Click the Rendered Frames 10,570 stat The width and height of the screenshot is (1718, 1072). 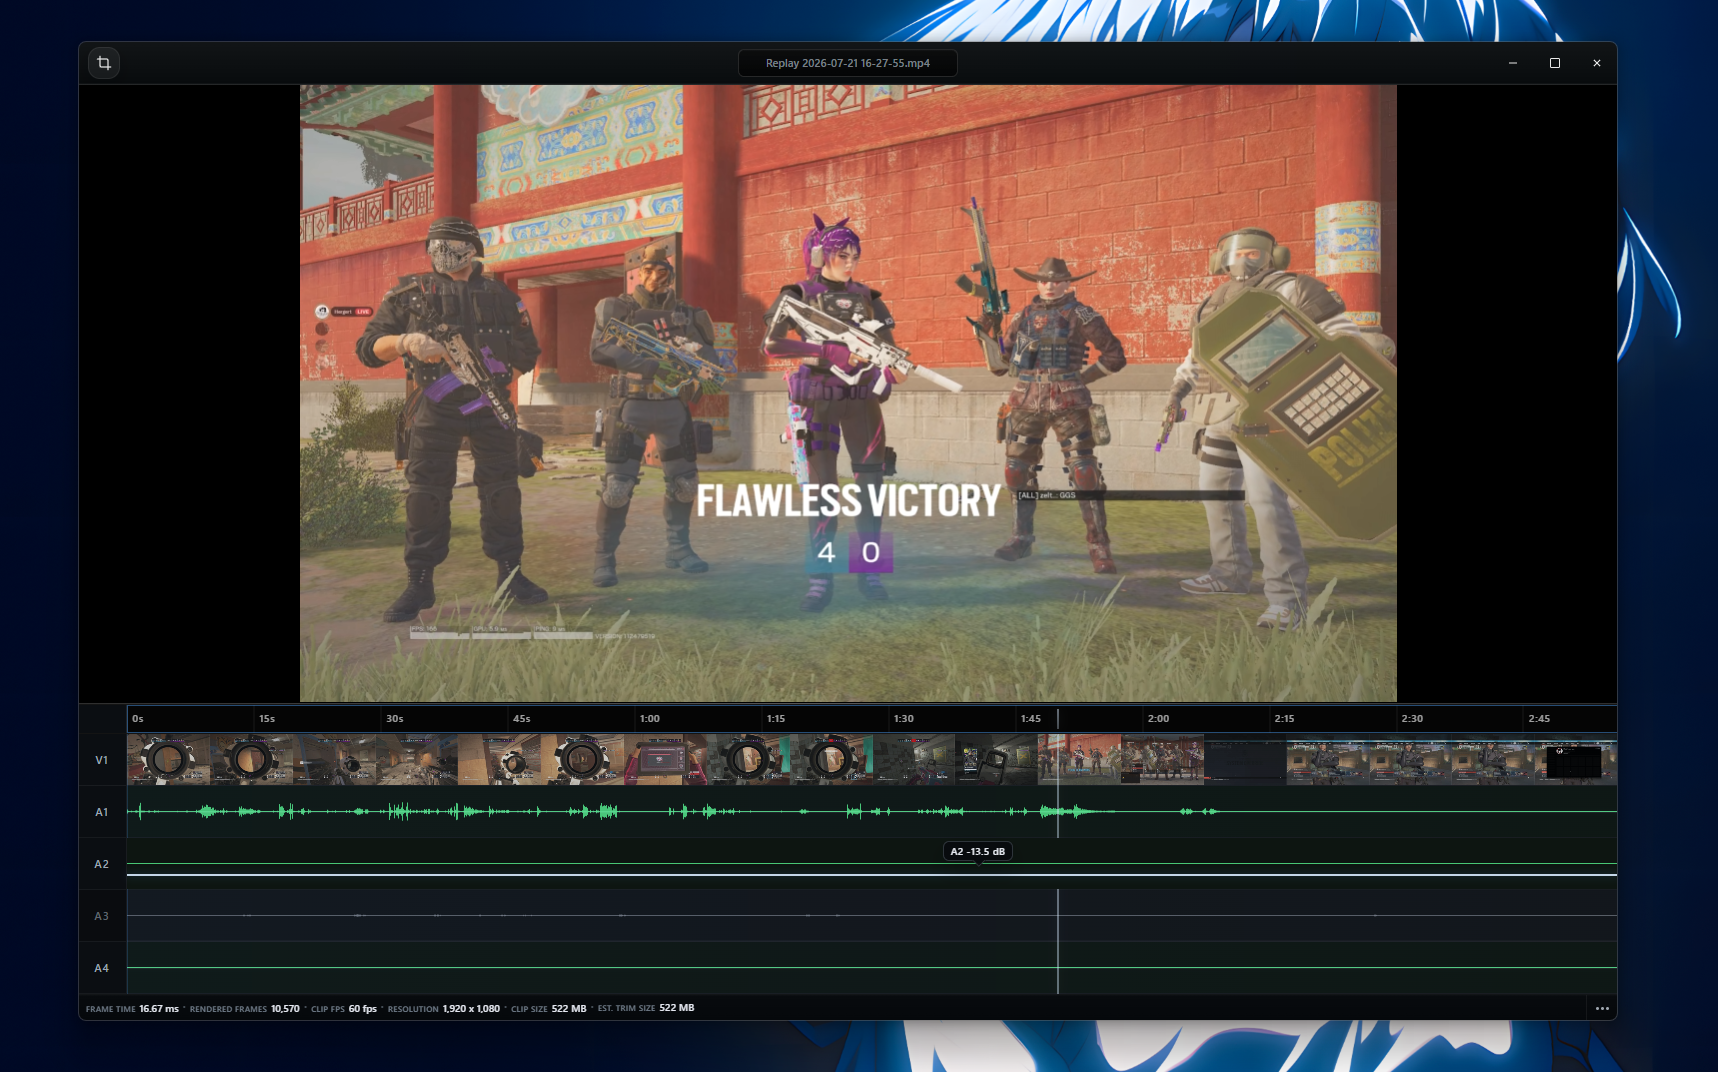point(245,1009)
